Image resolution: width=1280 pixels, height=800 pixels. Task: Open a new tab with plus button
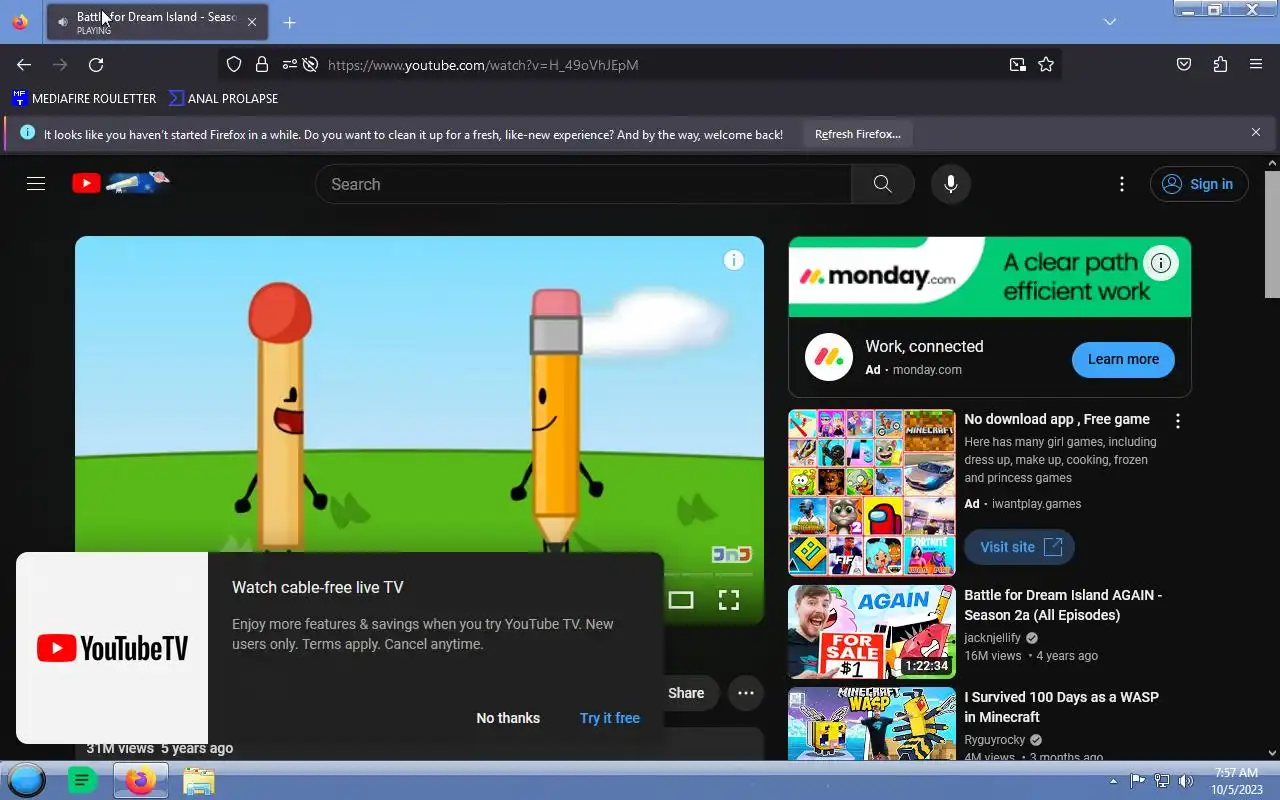(x=289, y=22)
